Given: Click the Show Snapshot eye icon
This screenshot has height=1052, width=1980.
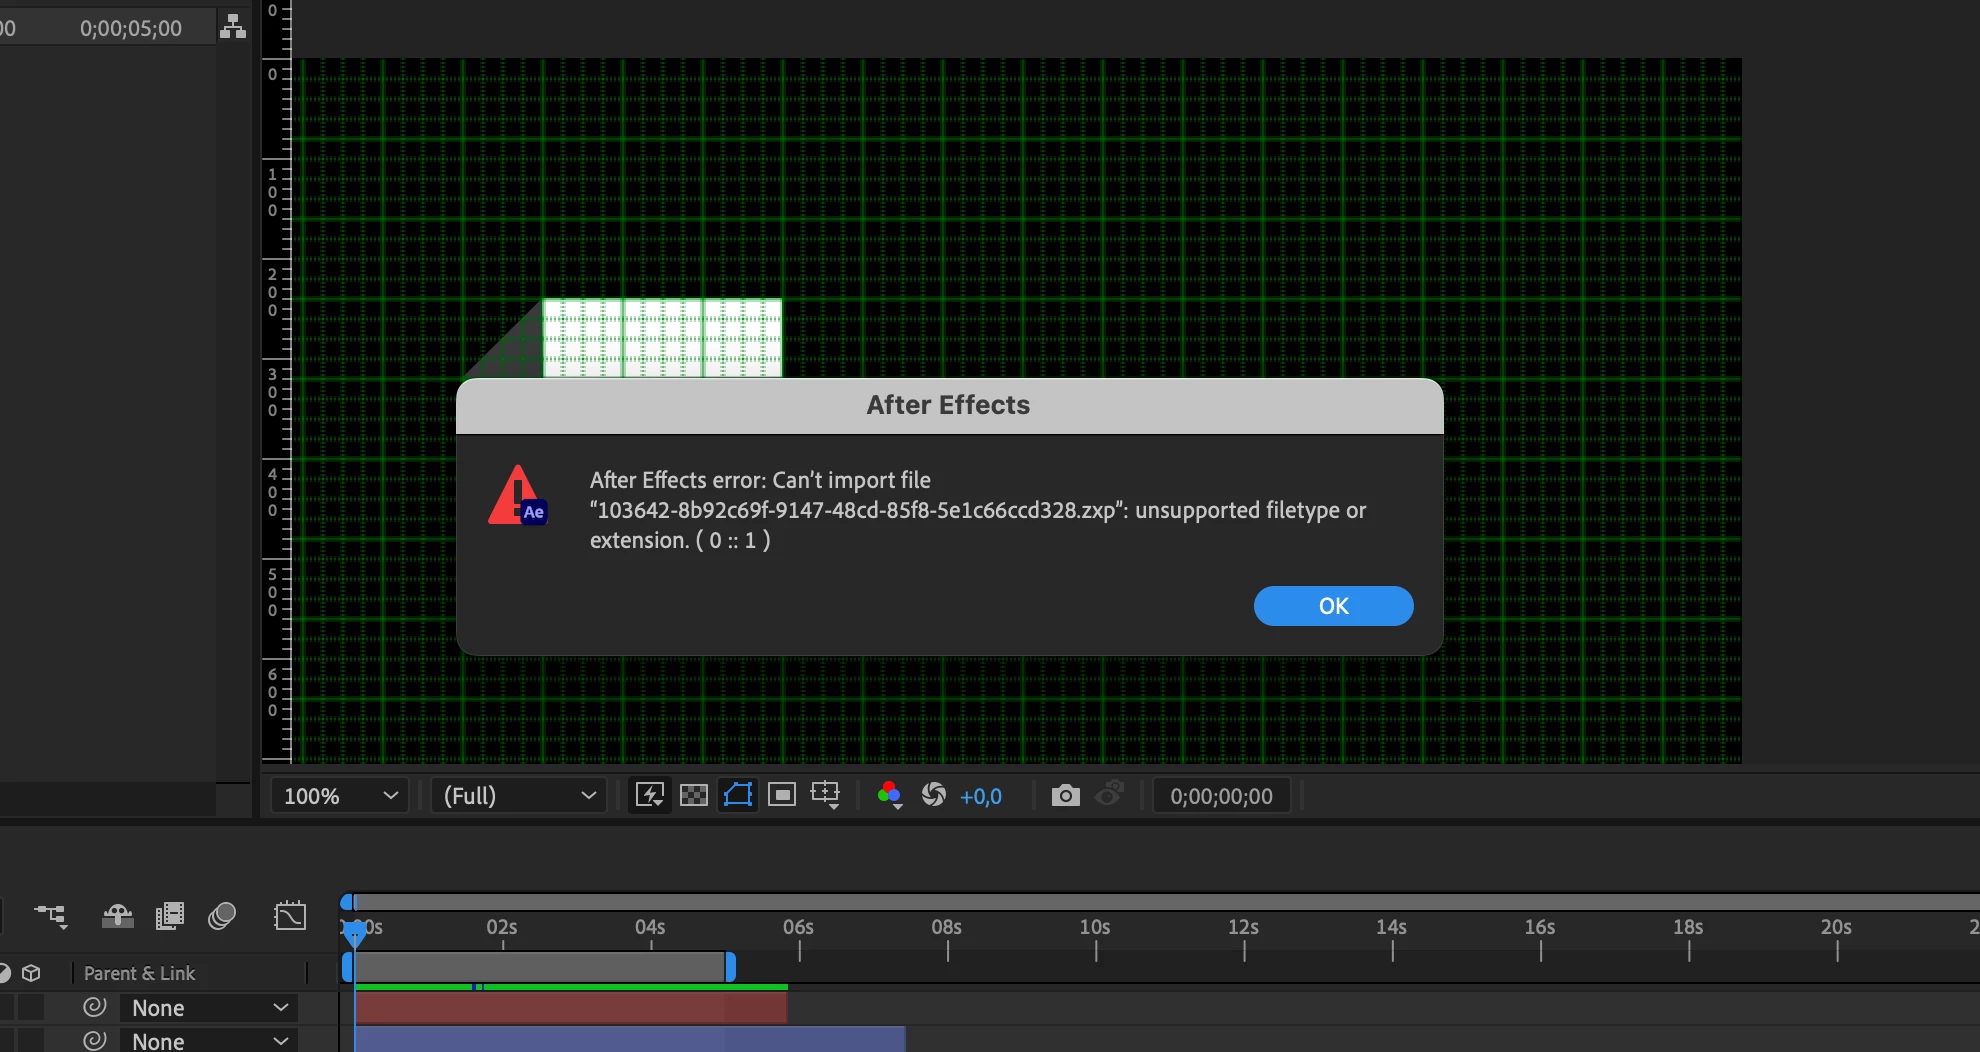Looking at the screenshot, I should 1110,794.
